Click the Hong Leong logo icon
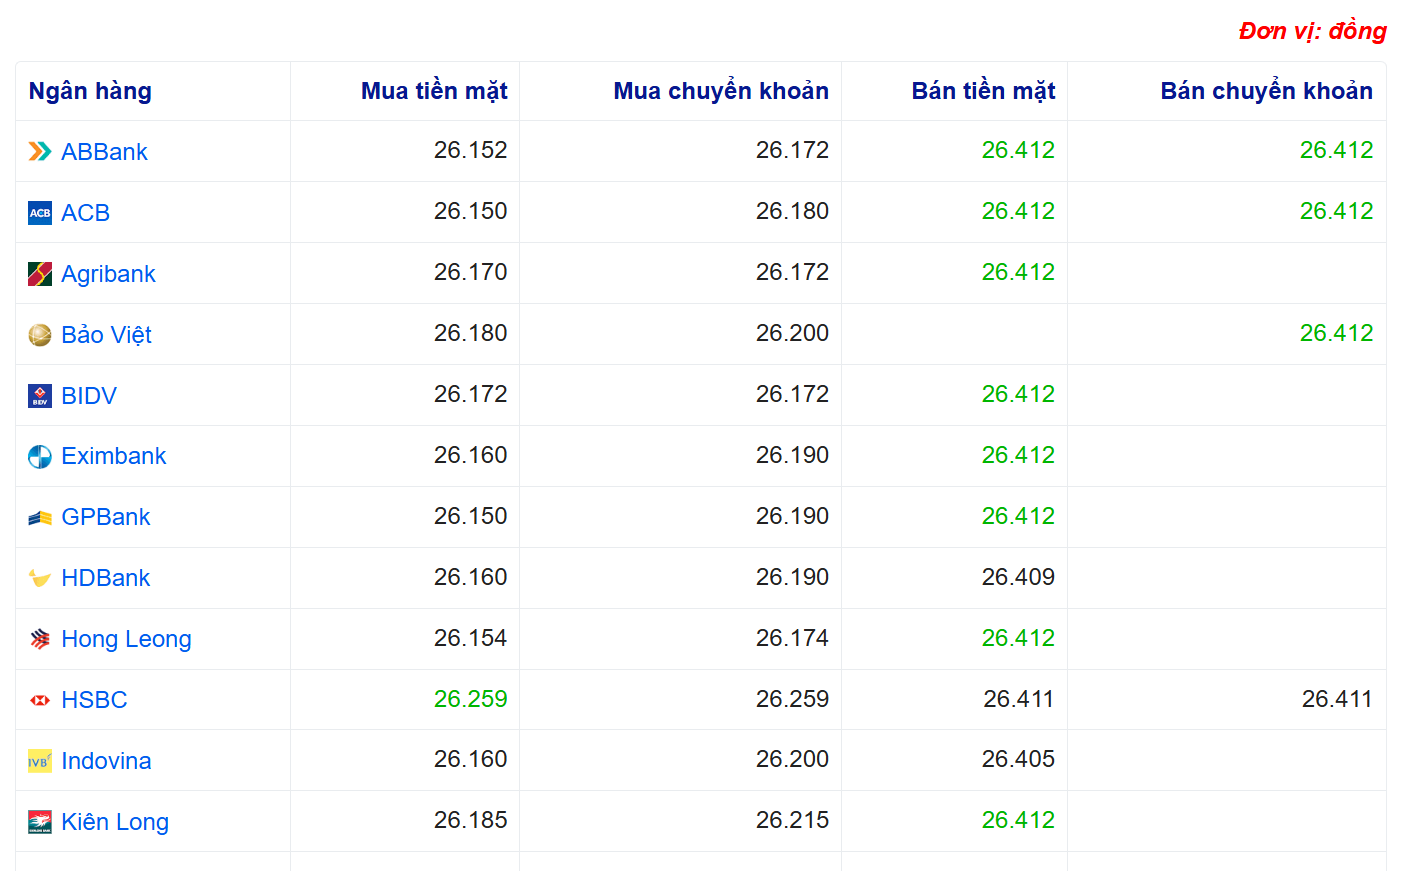 [x=40, y=640]
